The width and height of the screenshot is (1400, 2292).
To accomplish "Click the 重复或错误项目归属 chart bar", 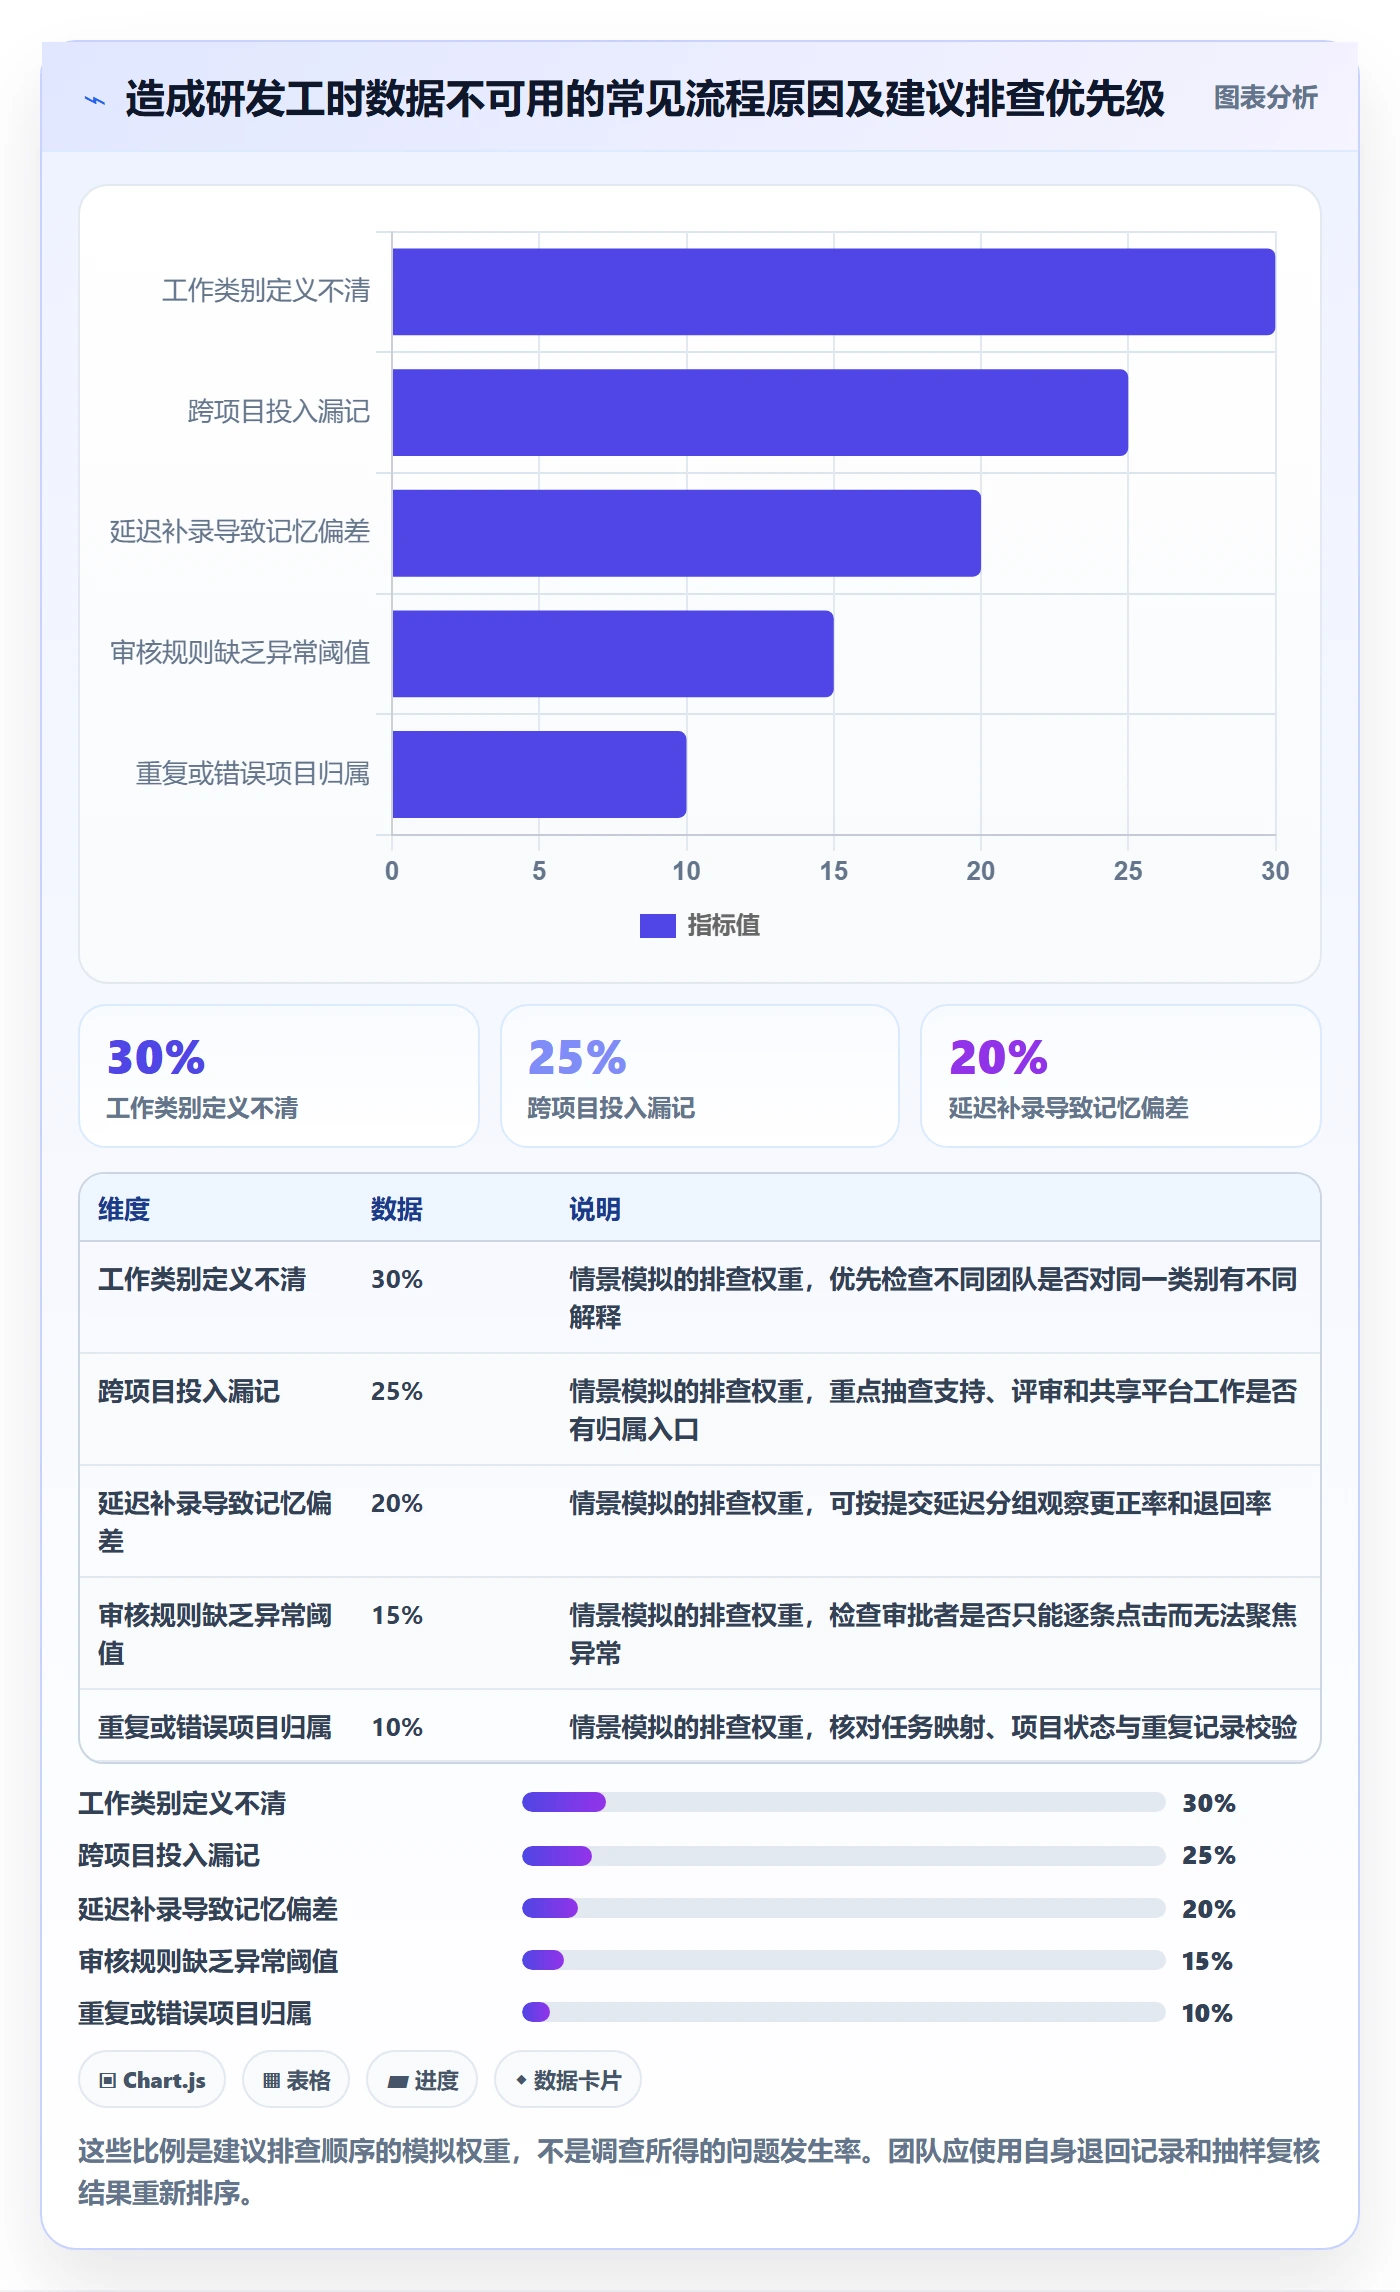I will [x=539, y=774].
